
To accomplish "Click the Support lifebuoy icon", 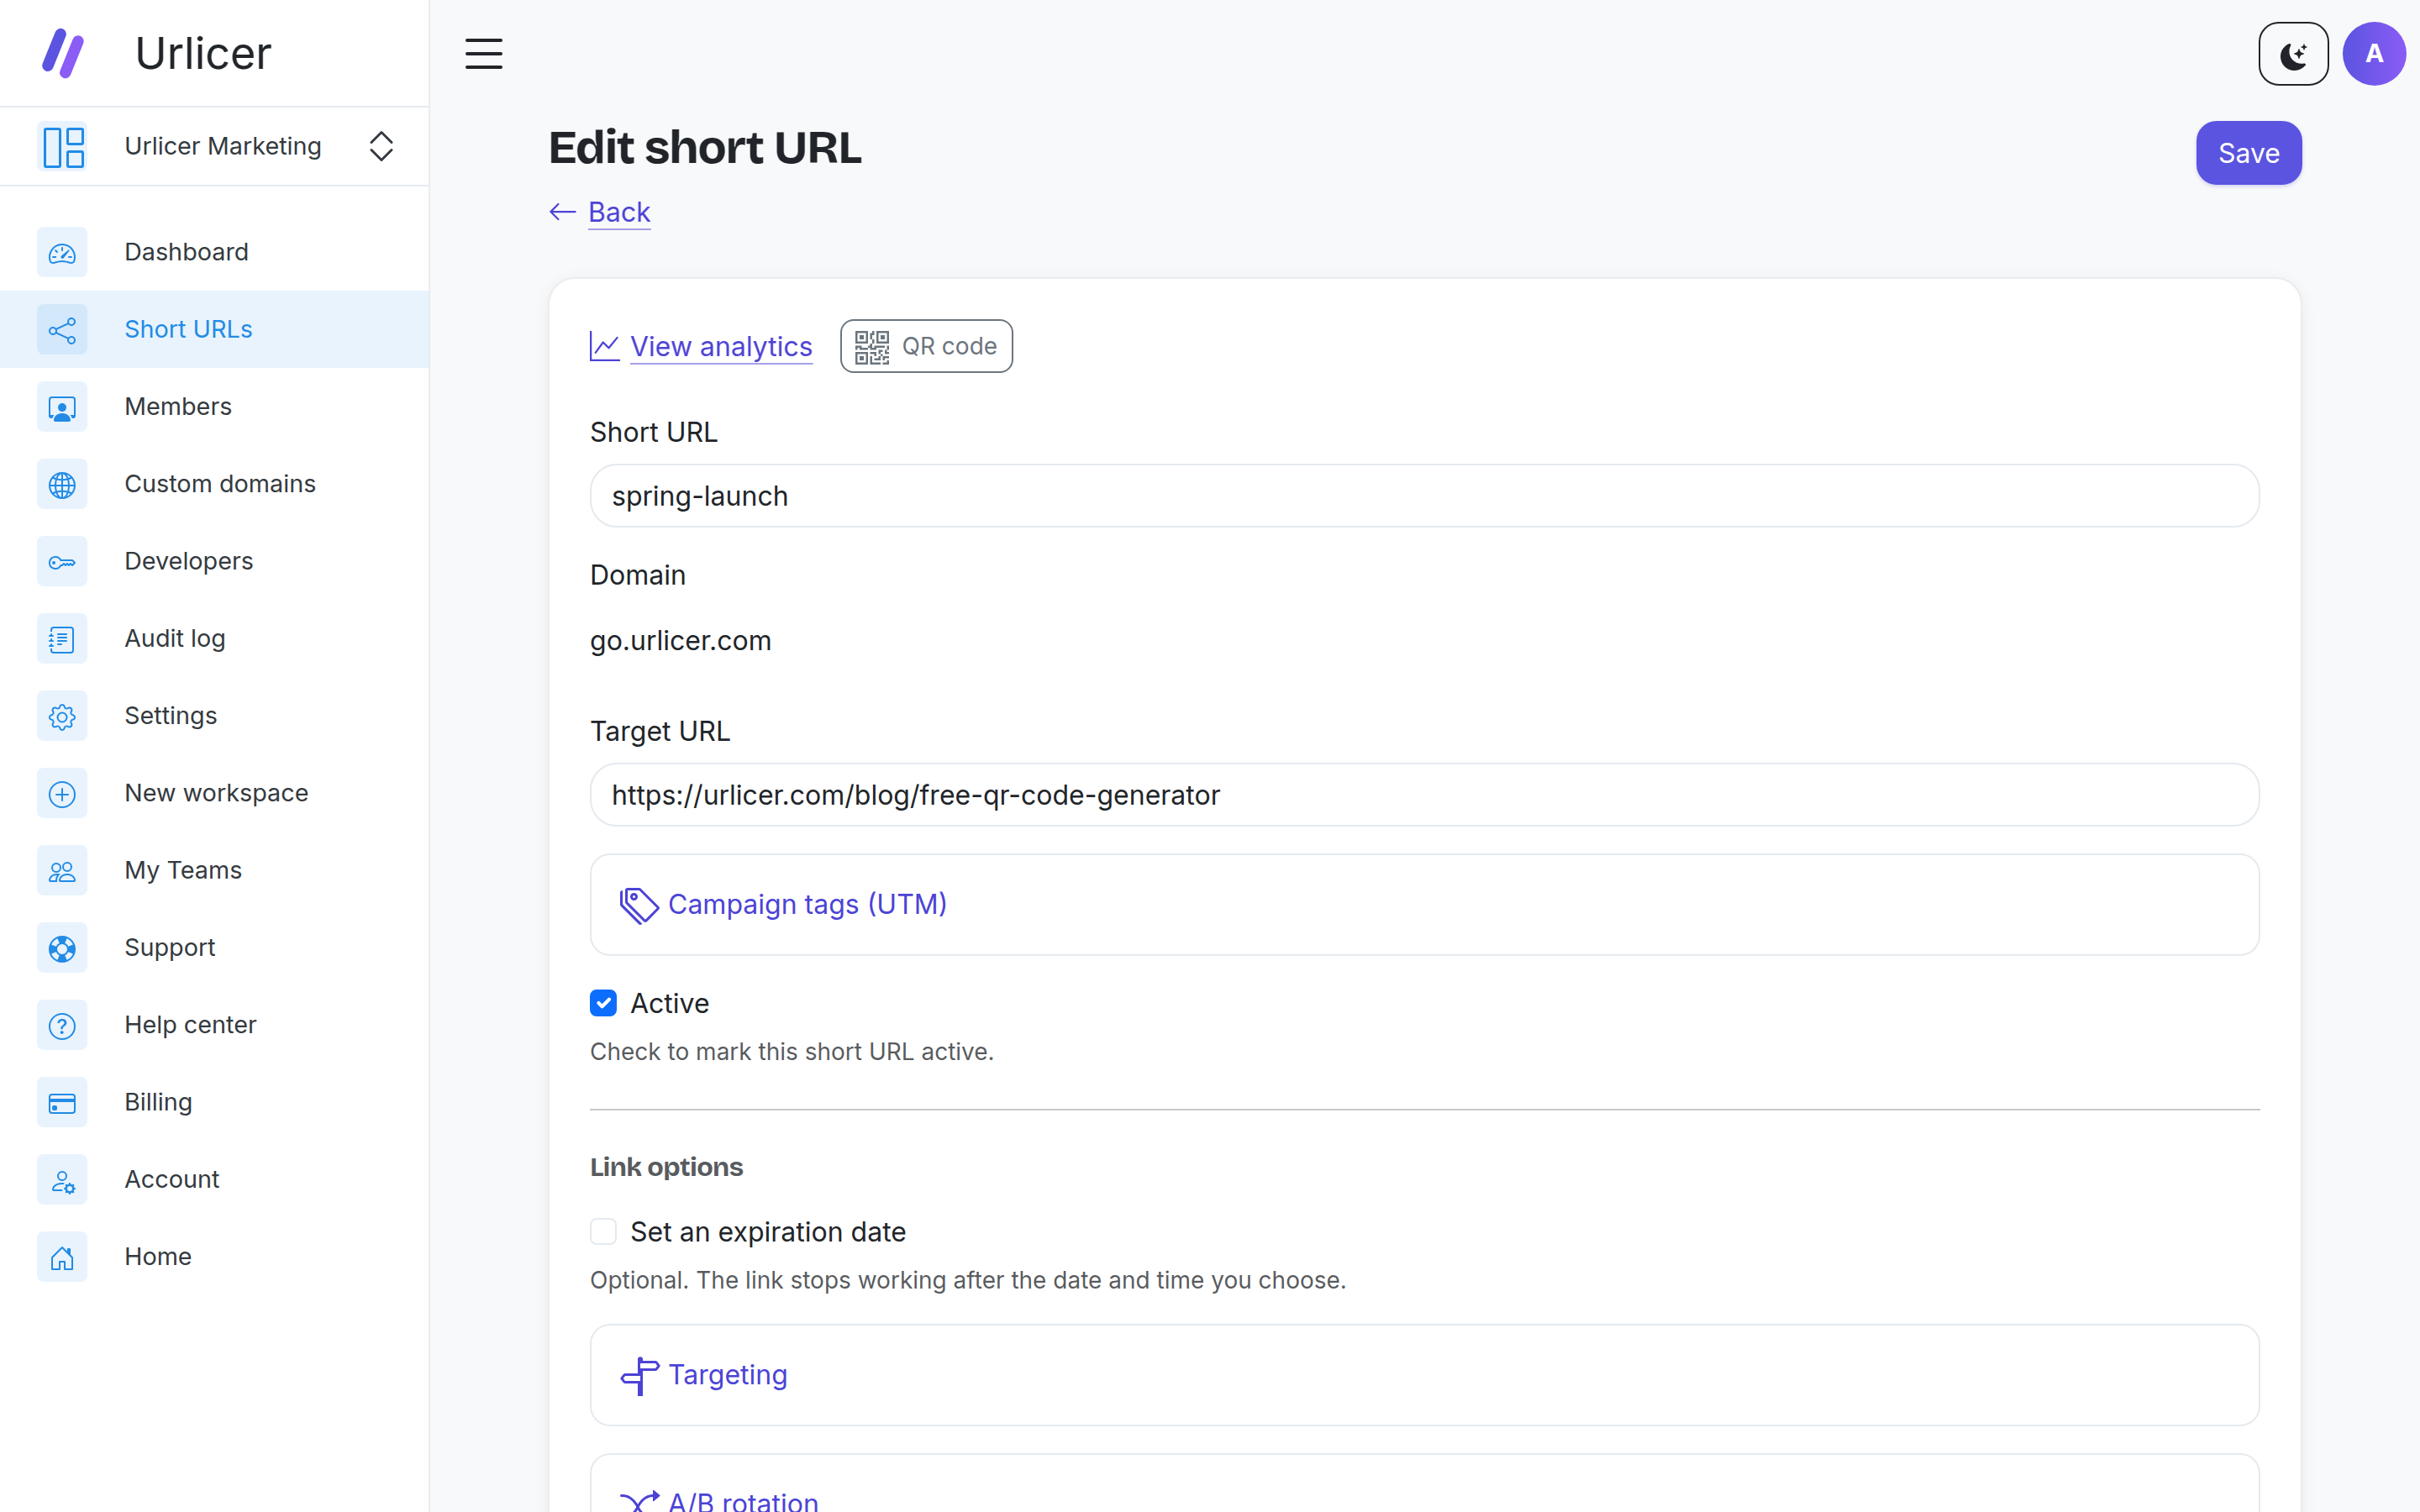I will pyautogui.click(x=62, y=948).
